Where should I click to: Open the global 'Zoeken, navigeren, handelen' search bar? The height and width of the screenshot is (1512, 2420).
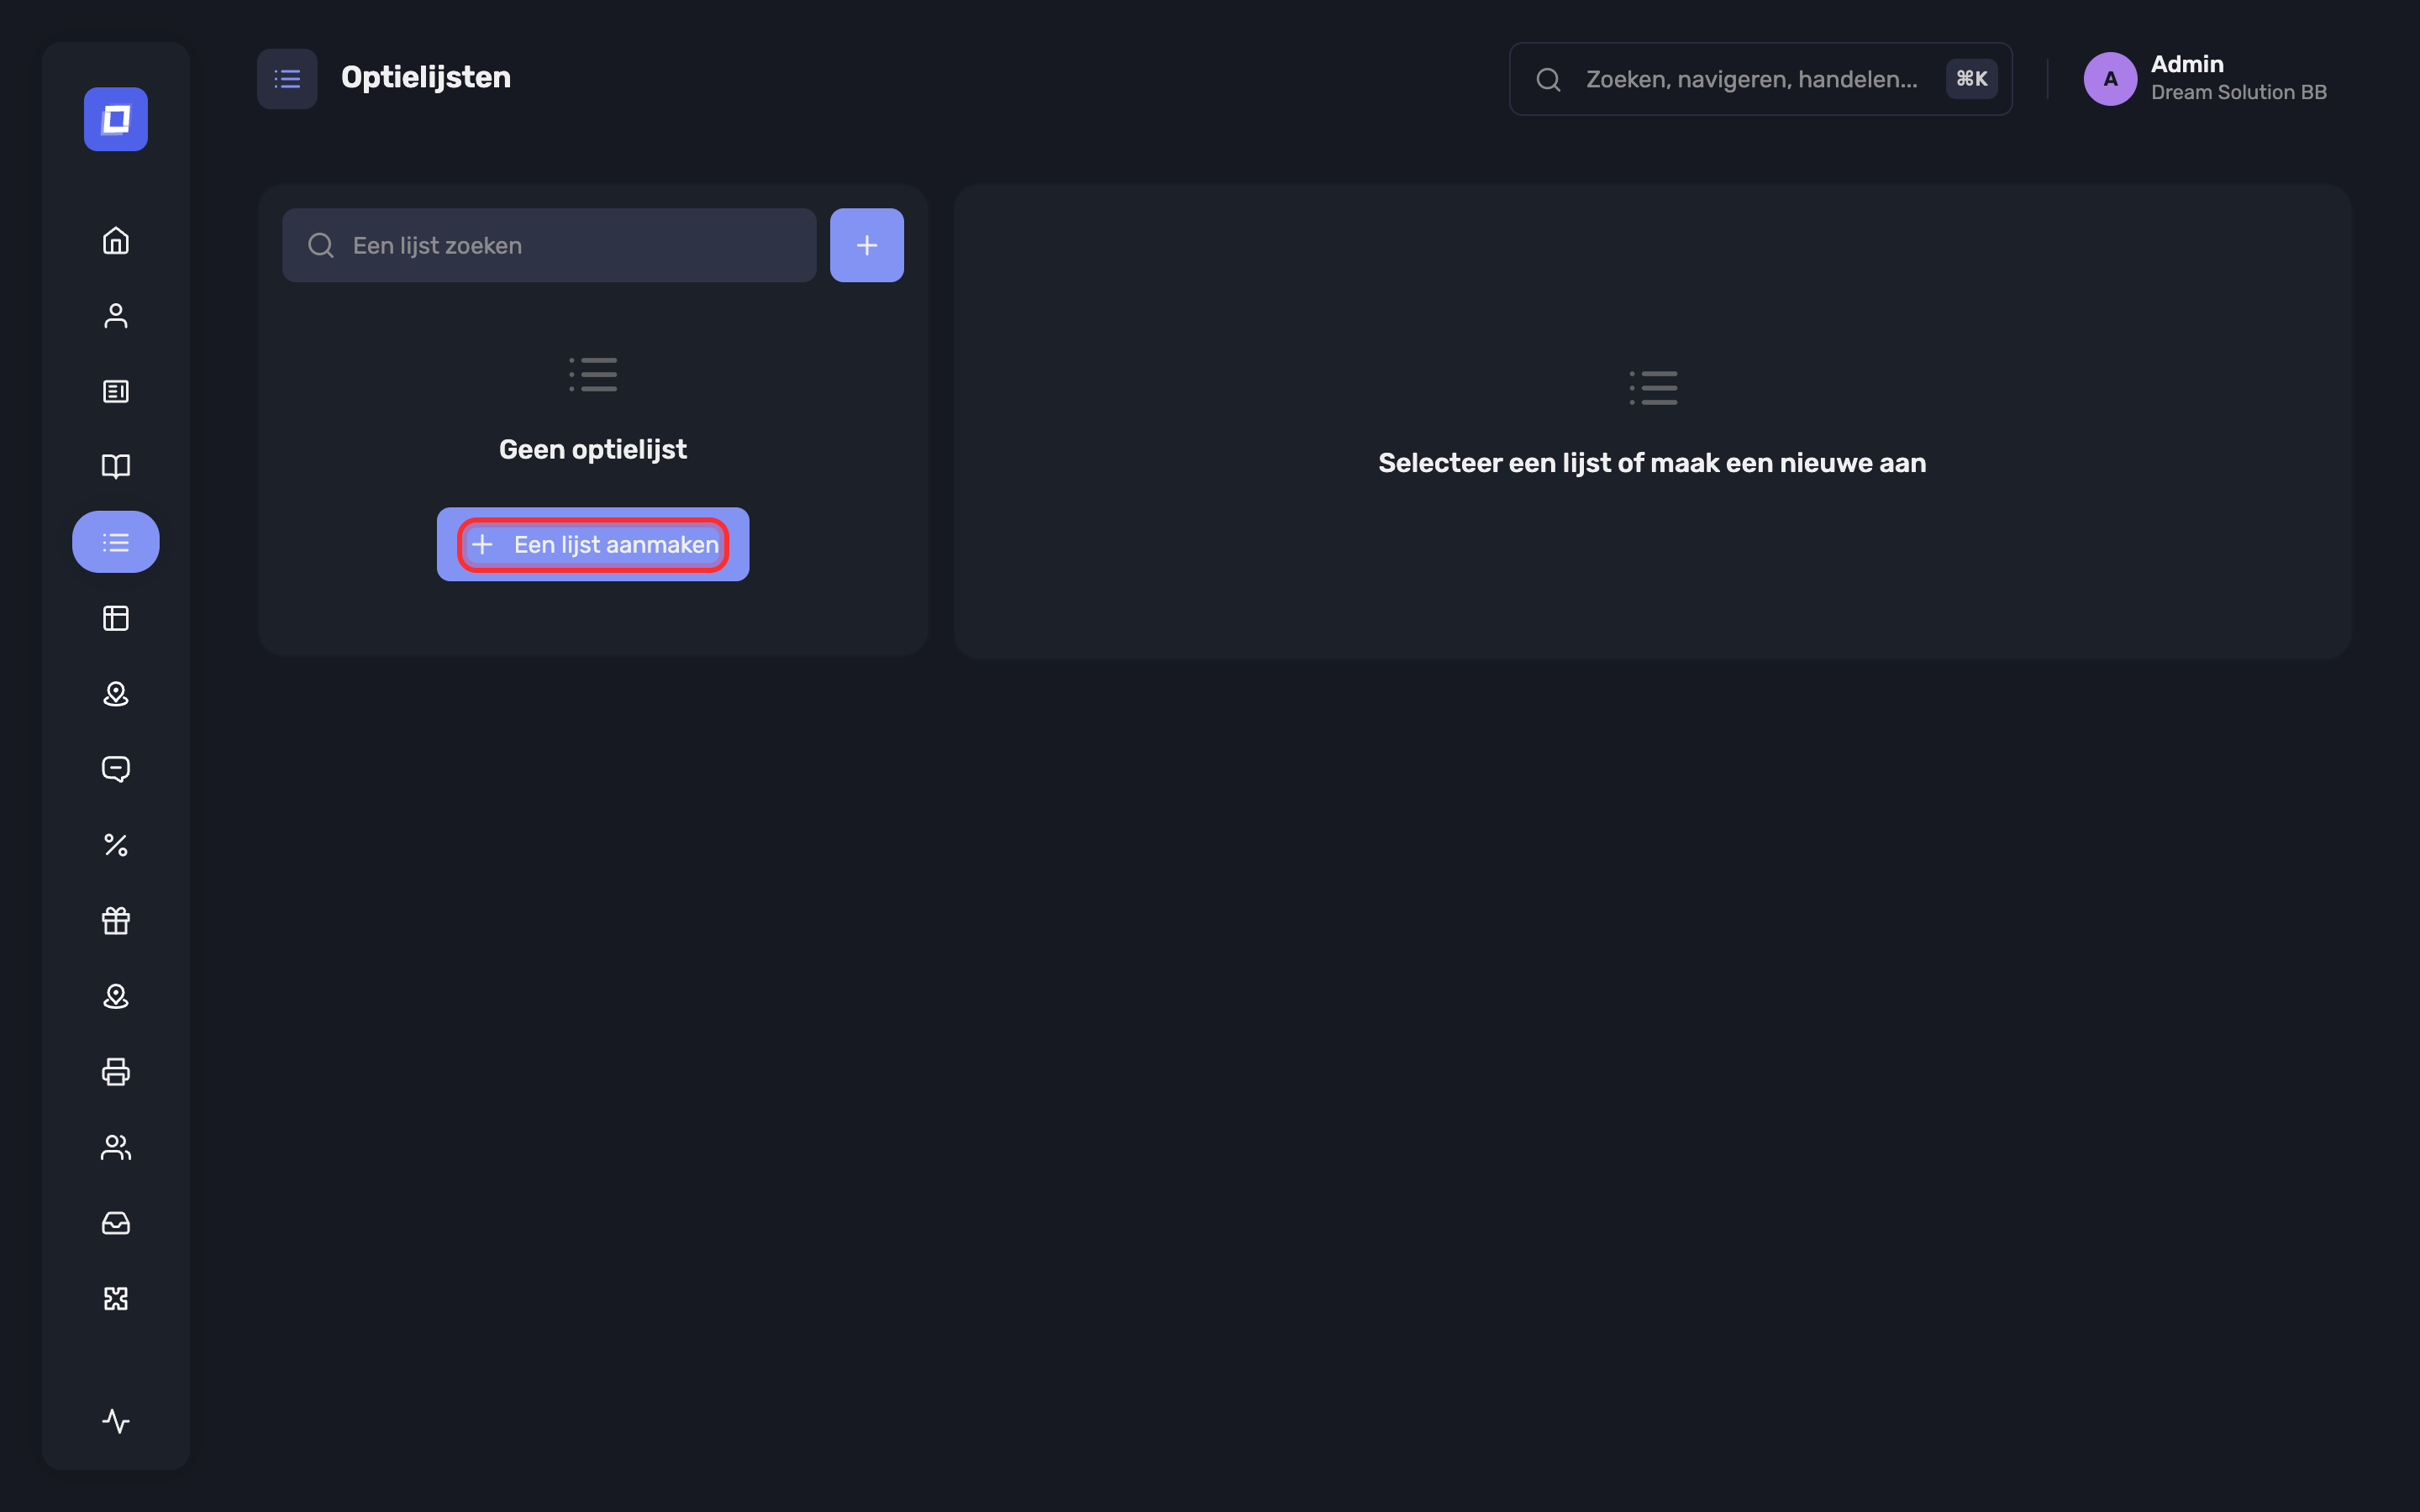[1760, 79]
